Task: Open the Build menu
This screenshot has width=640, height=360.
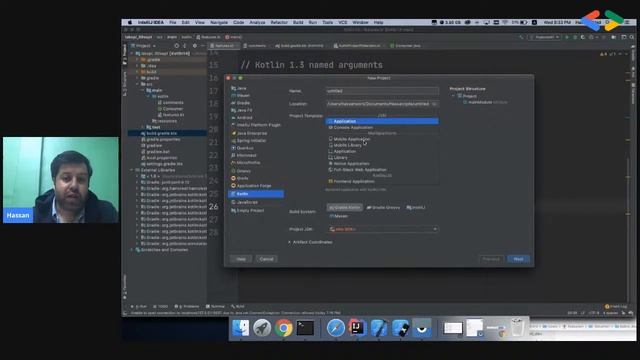Action: tap(298, 22)
